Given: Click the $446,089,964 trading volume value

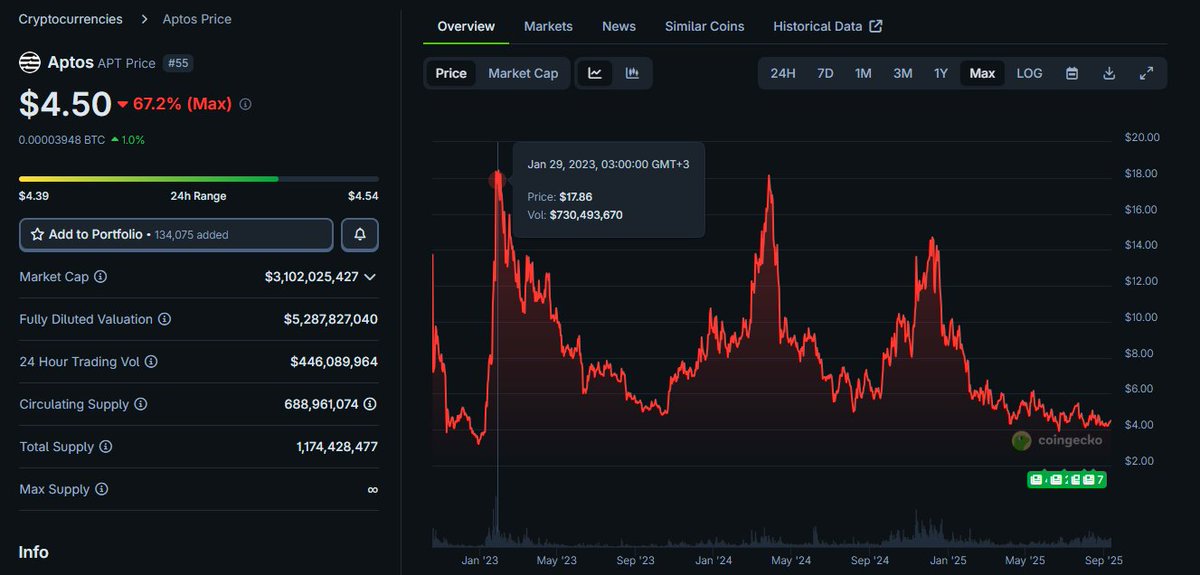Looking at the screenshot, I should (334, 362).
